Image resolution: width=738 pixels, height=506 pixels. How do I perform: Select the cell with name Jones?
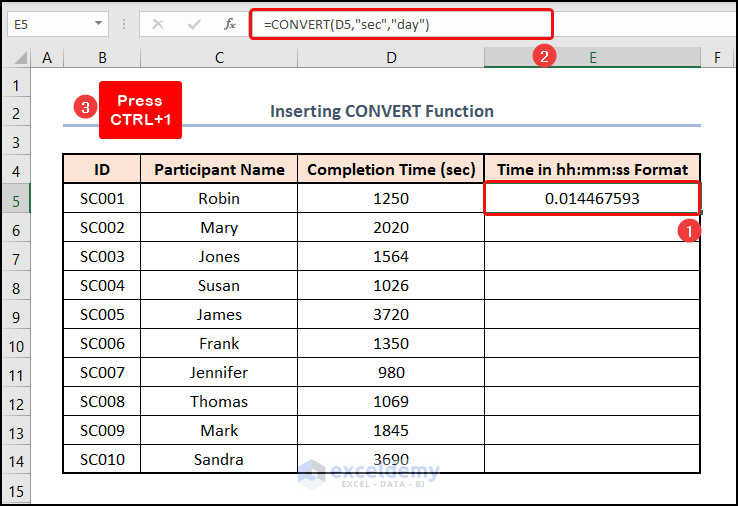(x=219, y=257)
